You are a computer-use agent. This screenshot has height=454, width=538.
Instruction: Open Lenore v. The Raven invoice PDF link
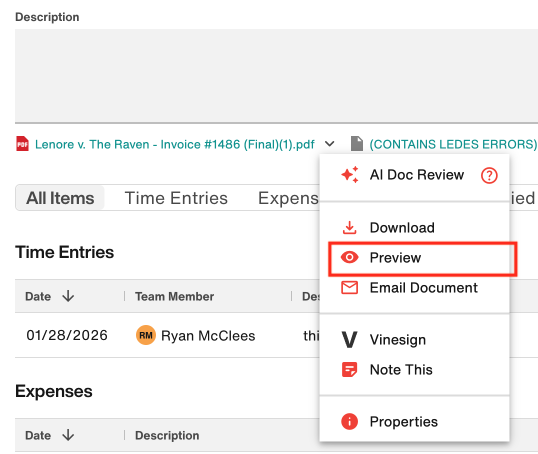click(174, 144)
